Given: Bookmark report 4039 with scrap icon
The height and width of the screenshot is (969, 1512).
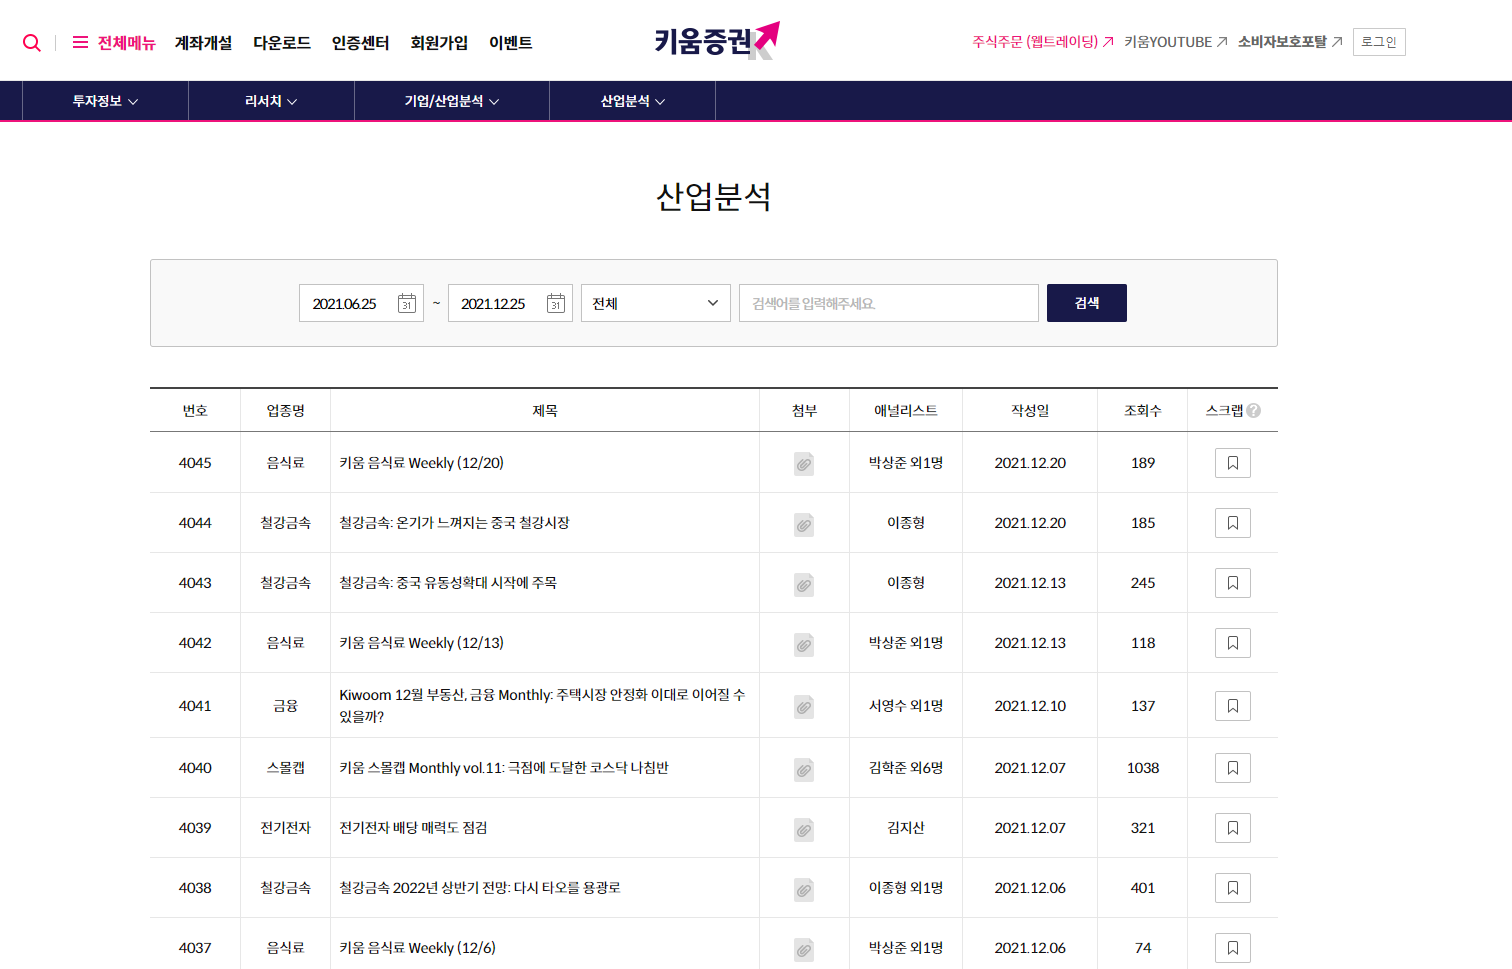Looking at the screenshot, I should coord(1233,828).
